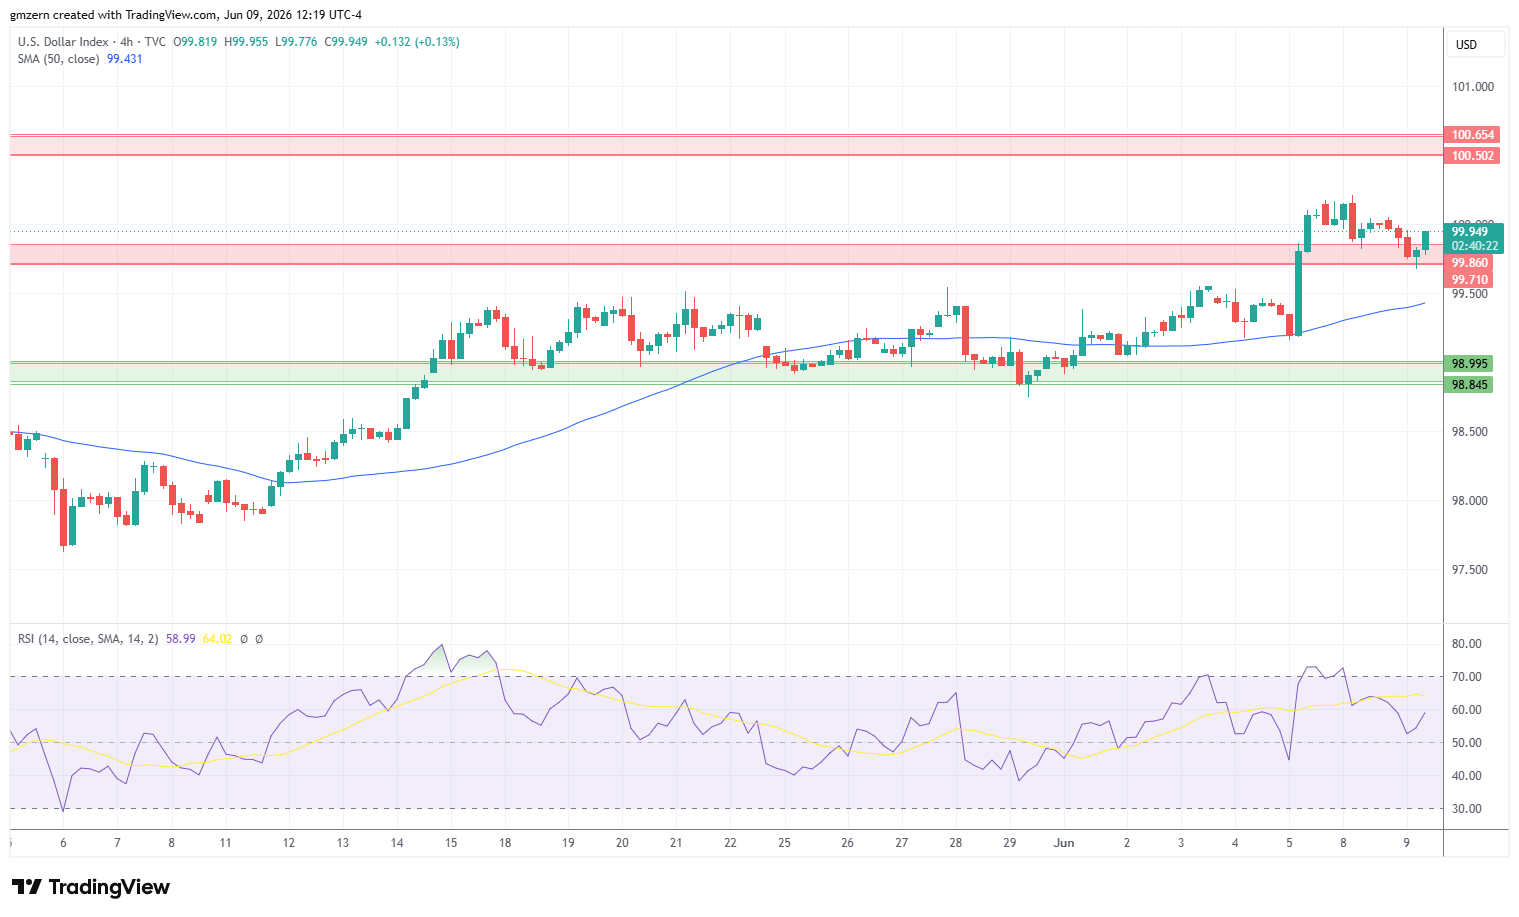The height and width of the screenshot is (917, 1519).
Task: Click the 'gmzern created with TradingView.com' caption
Action: pyautogui.click(x=113, y=15)
